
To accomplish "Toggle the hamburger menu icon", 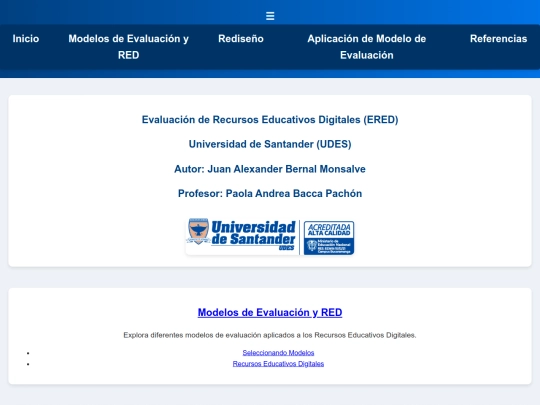I will [x=270, y=16].
